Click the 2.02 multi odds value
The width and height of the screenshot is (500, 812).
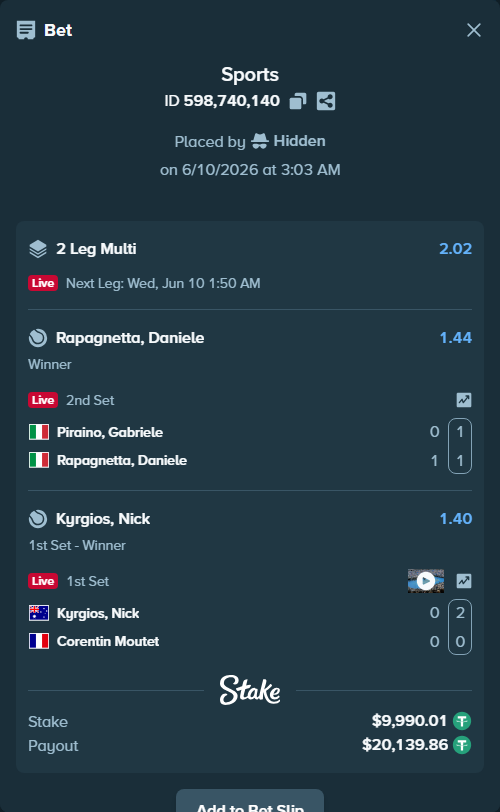tap(455, 249)
